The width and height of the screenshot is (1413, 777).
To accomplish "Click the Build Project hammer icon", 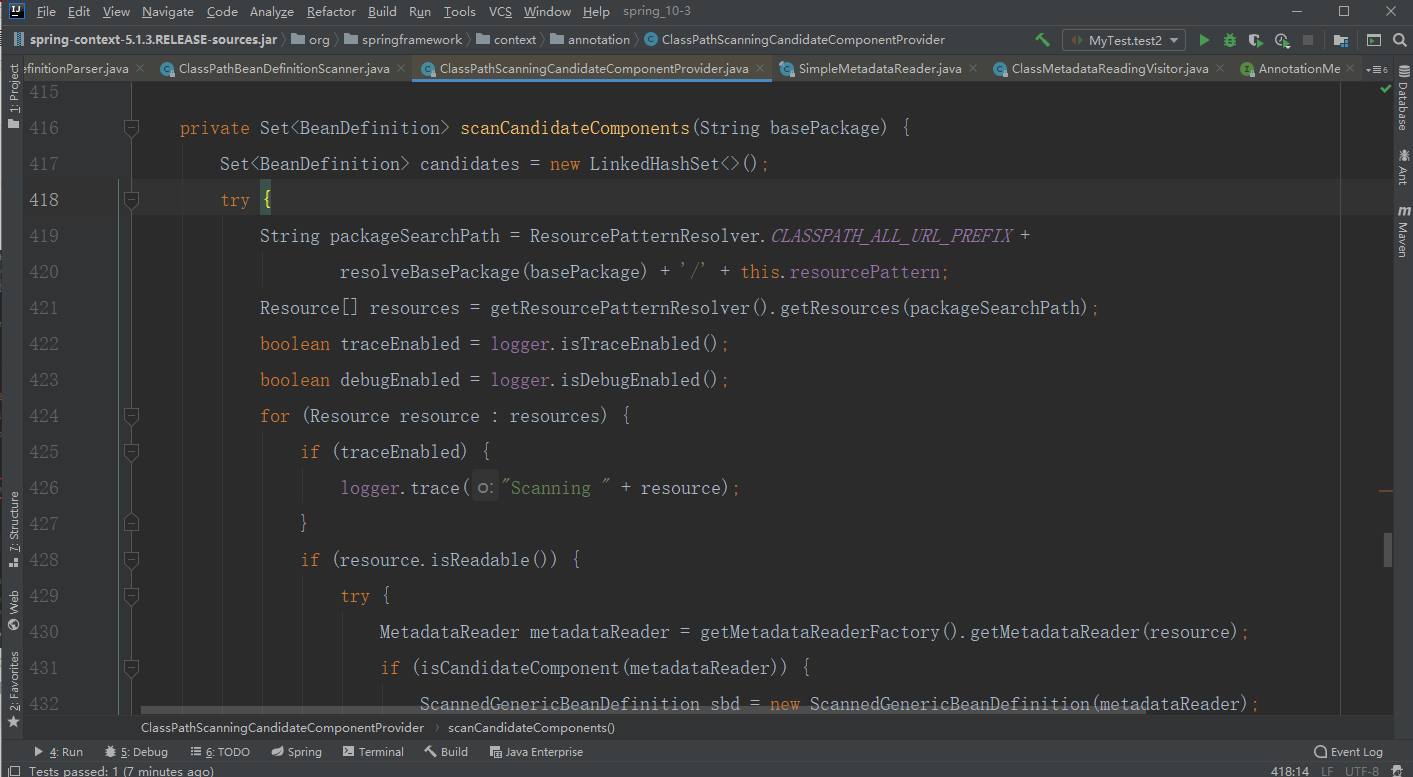I will click(x=1042, y=40).
